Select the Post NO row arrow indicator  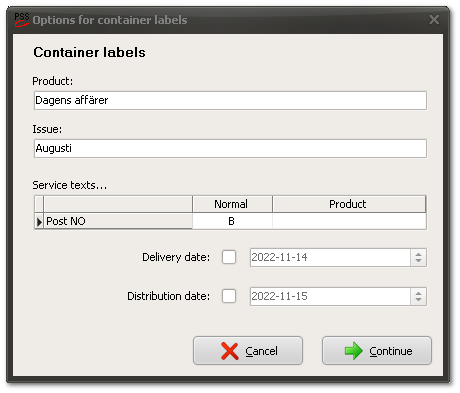tap(39, 221)
